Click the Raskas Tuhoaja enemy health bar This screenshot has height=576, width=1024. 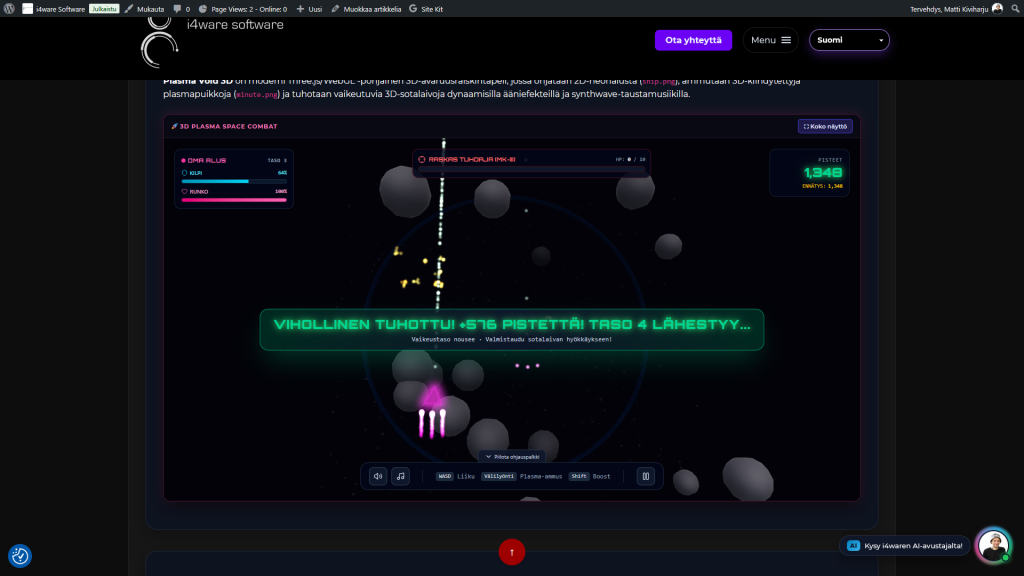click(531, 169)
